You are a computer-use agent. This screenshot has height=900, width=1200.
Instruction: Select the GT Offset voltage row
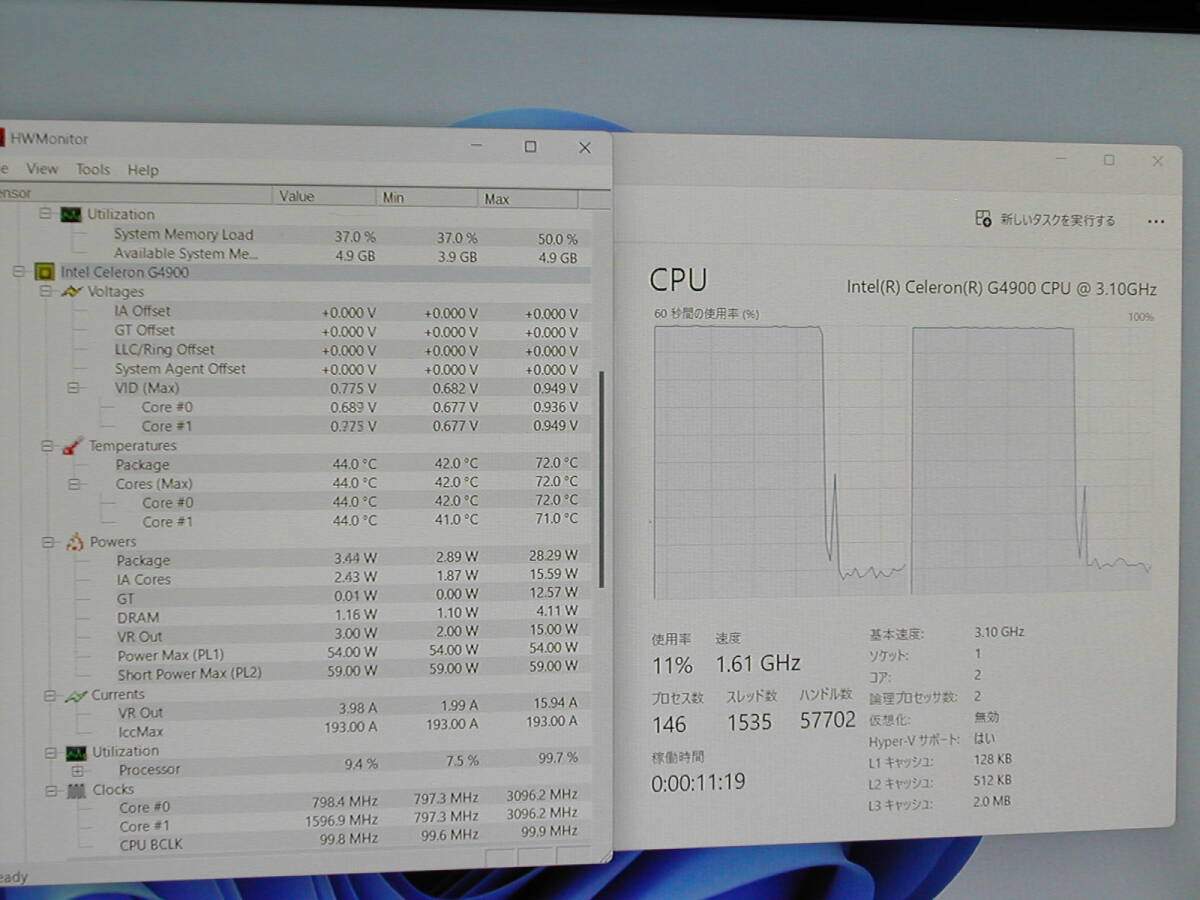coord(296,330)
